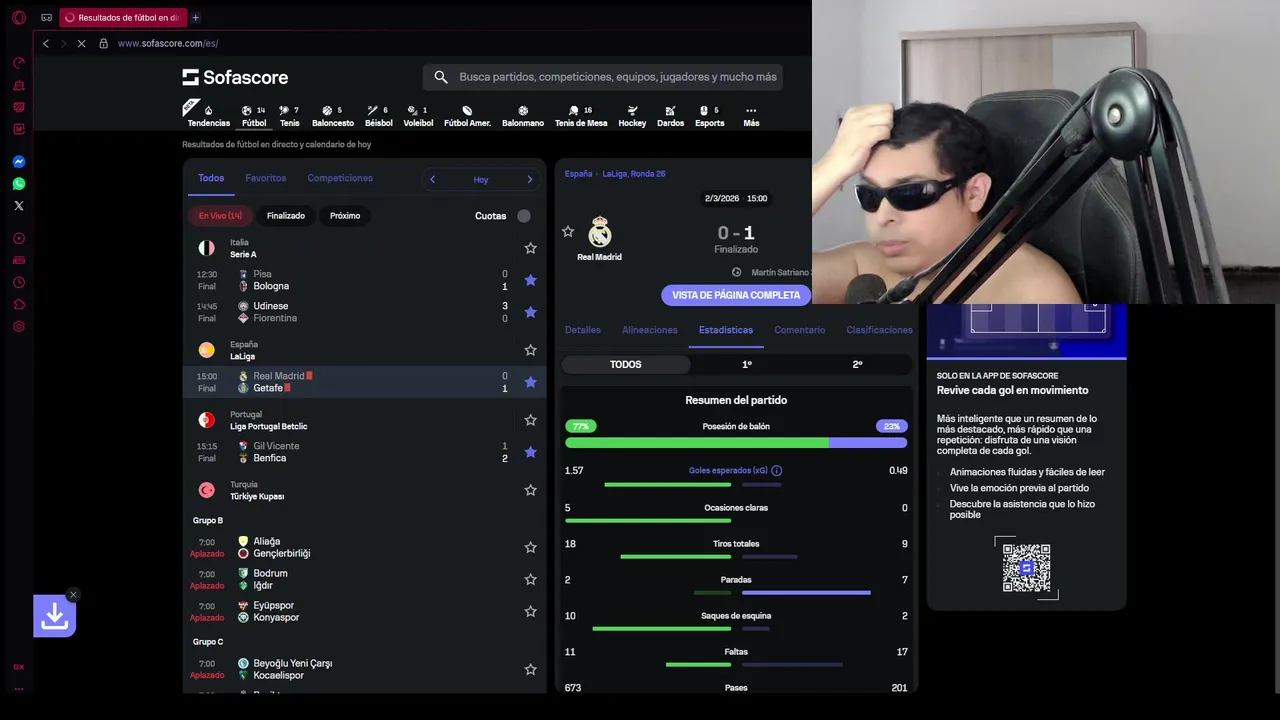Select the Balonmano sport category

[523, 116]
